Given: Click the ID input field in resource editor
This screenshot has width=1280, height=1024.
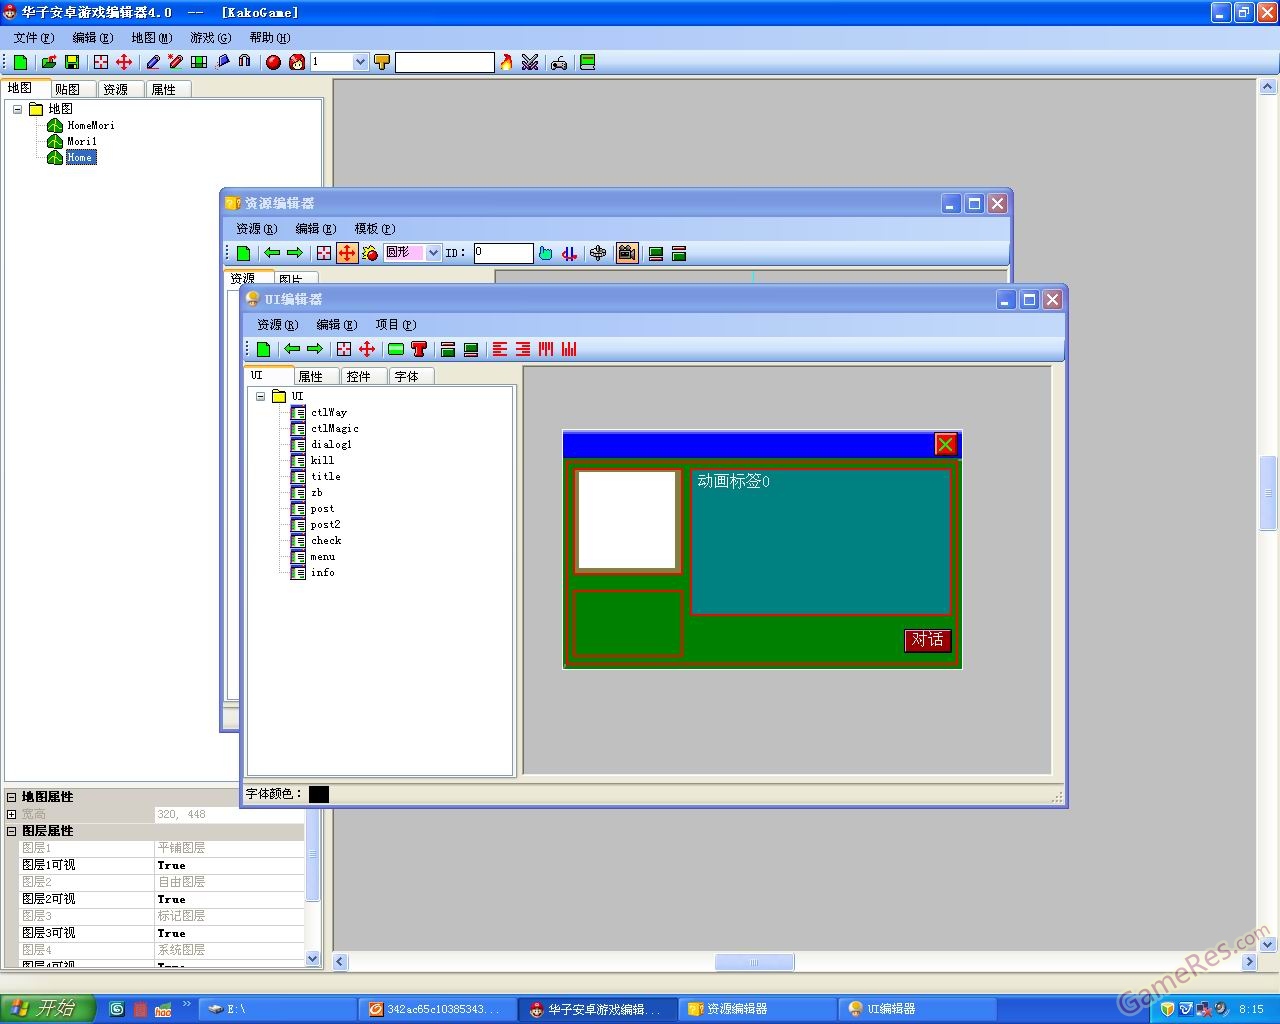Looking at the screenshot, I should tap(503, 253).
